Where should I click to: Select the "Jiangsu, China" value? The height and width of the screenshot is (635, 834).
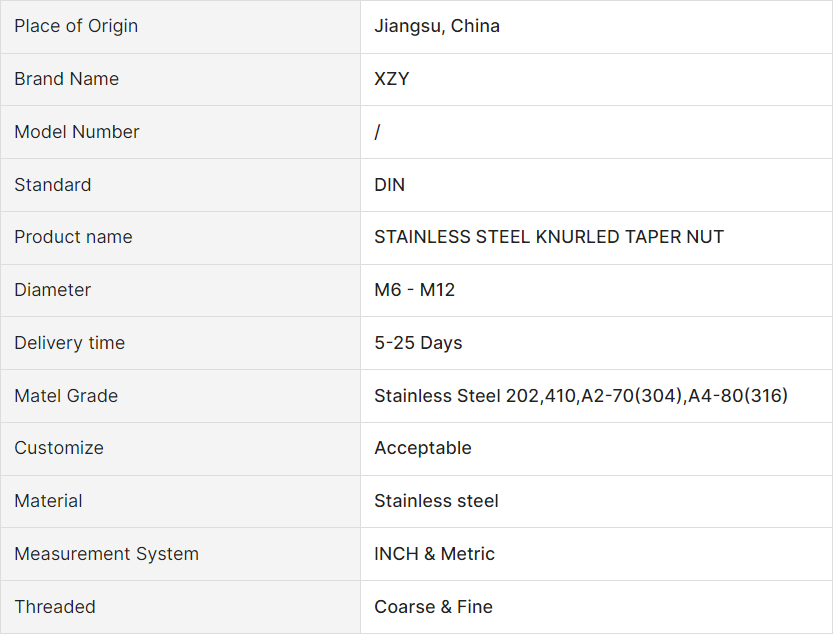[x=437, y=26]
